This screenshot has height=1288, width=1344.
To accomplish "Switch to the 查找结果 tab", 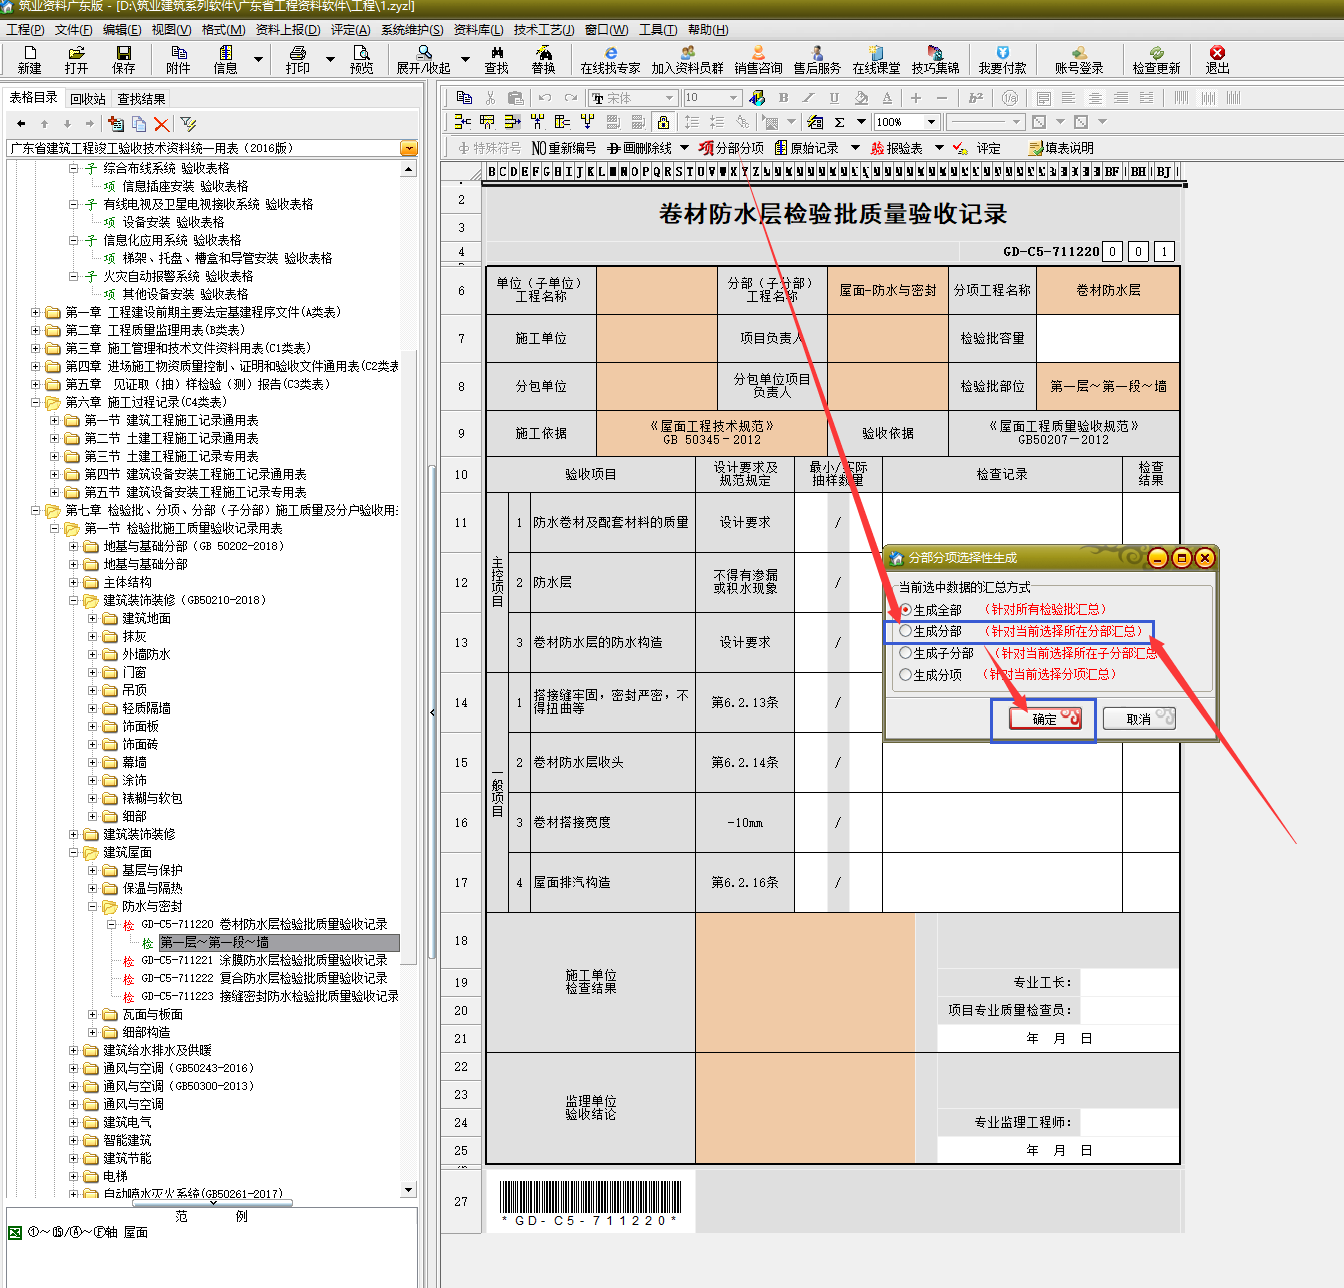I will pos(141,99).
